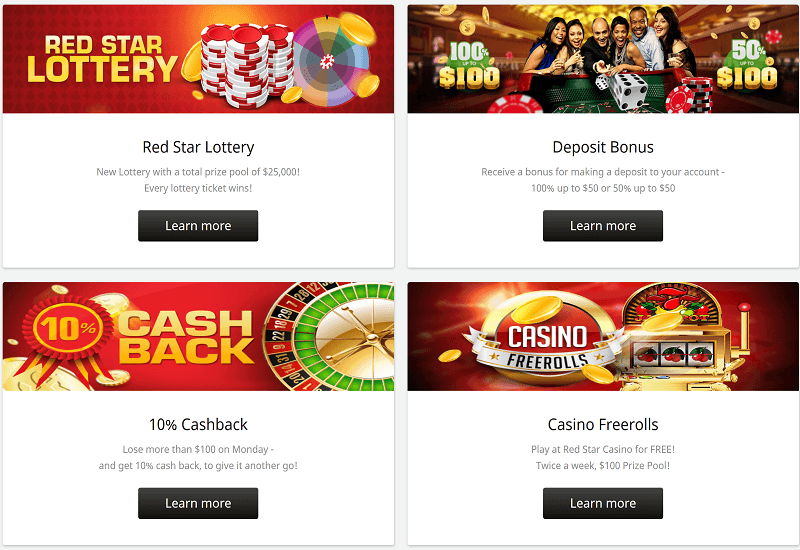The height and width of the screenshot is (550, 800).
Task: Click the Casino Freerolls heading
Action: coord(603,424)
